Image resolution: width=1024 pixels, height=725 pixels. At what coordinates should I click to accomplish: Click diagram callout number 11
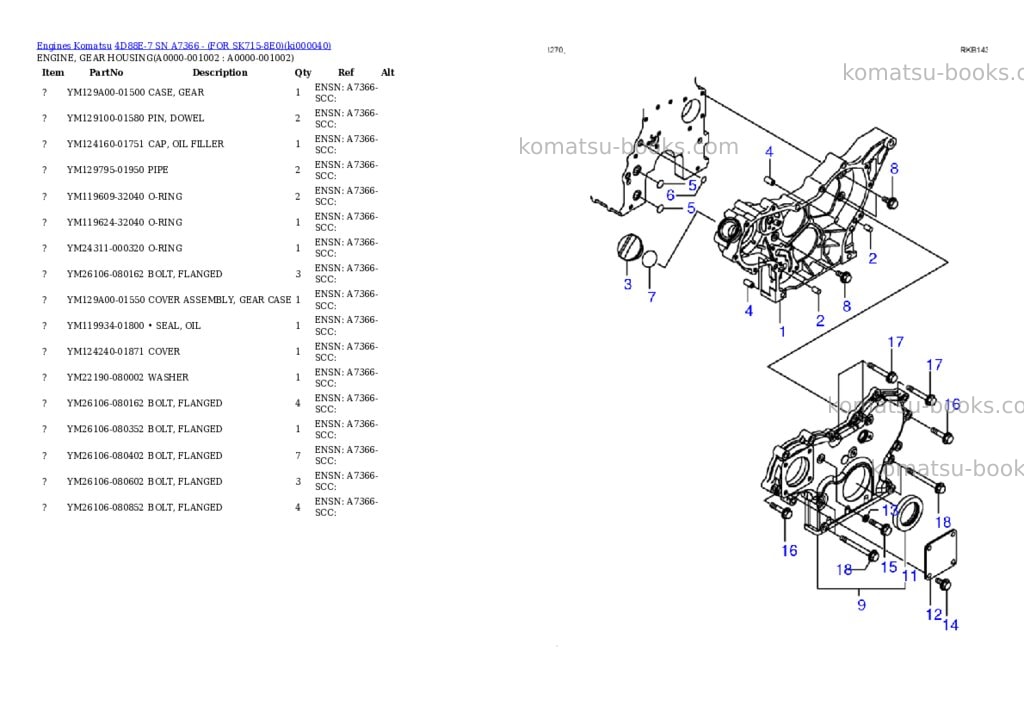pyautogui.click(x=910, y=576)
